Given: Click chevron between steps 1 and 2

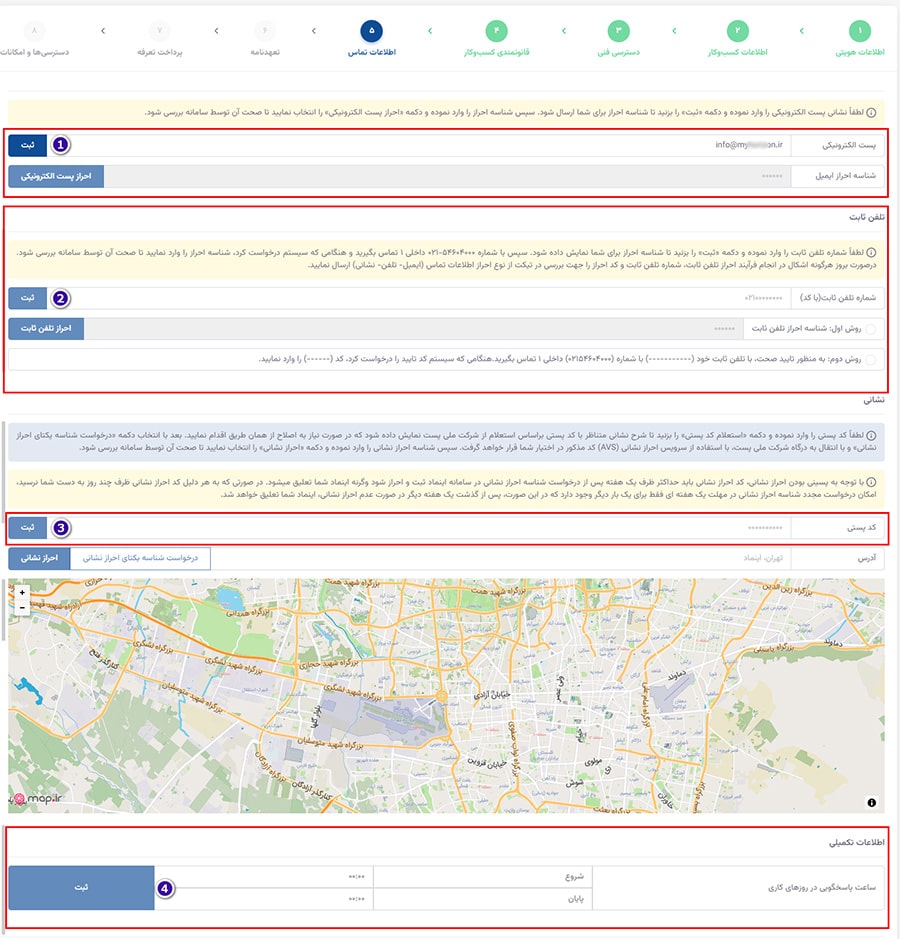Looking at the screenshot, I should (801, 31).
